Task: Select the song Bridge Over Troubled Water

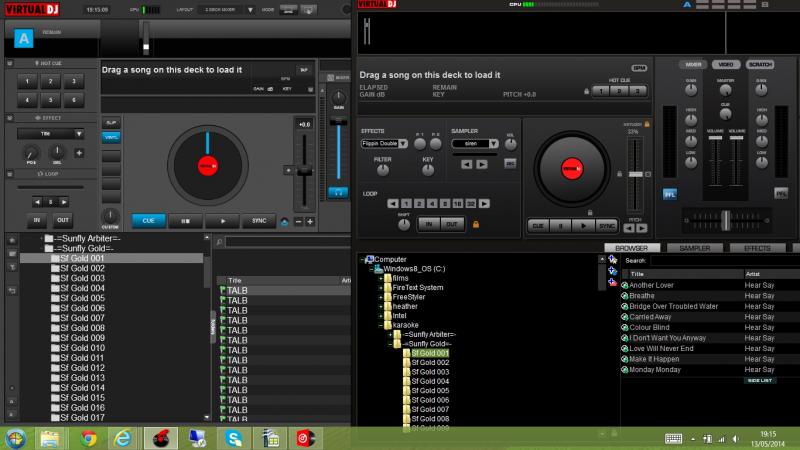Action: (673, 306)
